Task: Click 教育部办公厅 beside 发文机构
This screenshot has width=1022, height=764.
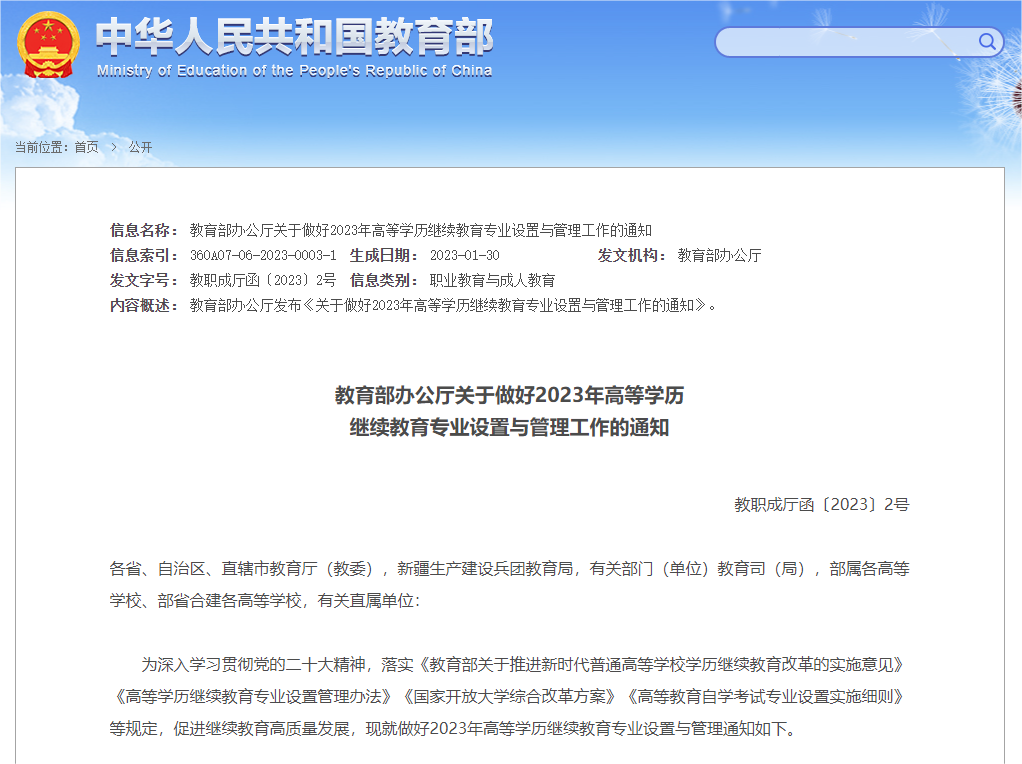Action: 719,255
